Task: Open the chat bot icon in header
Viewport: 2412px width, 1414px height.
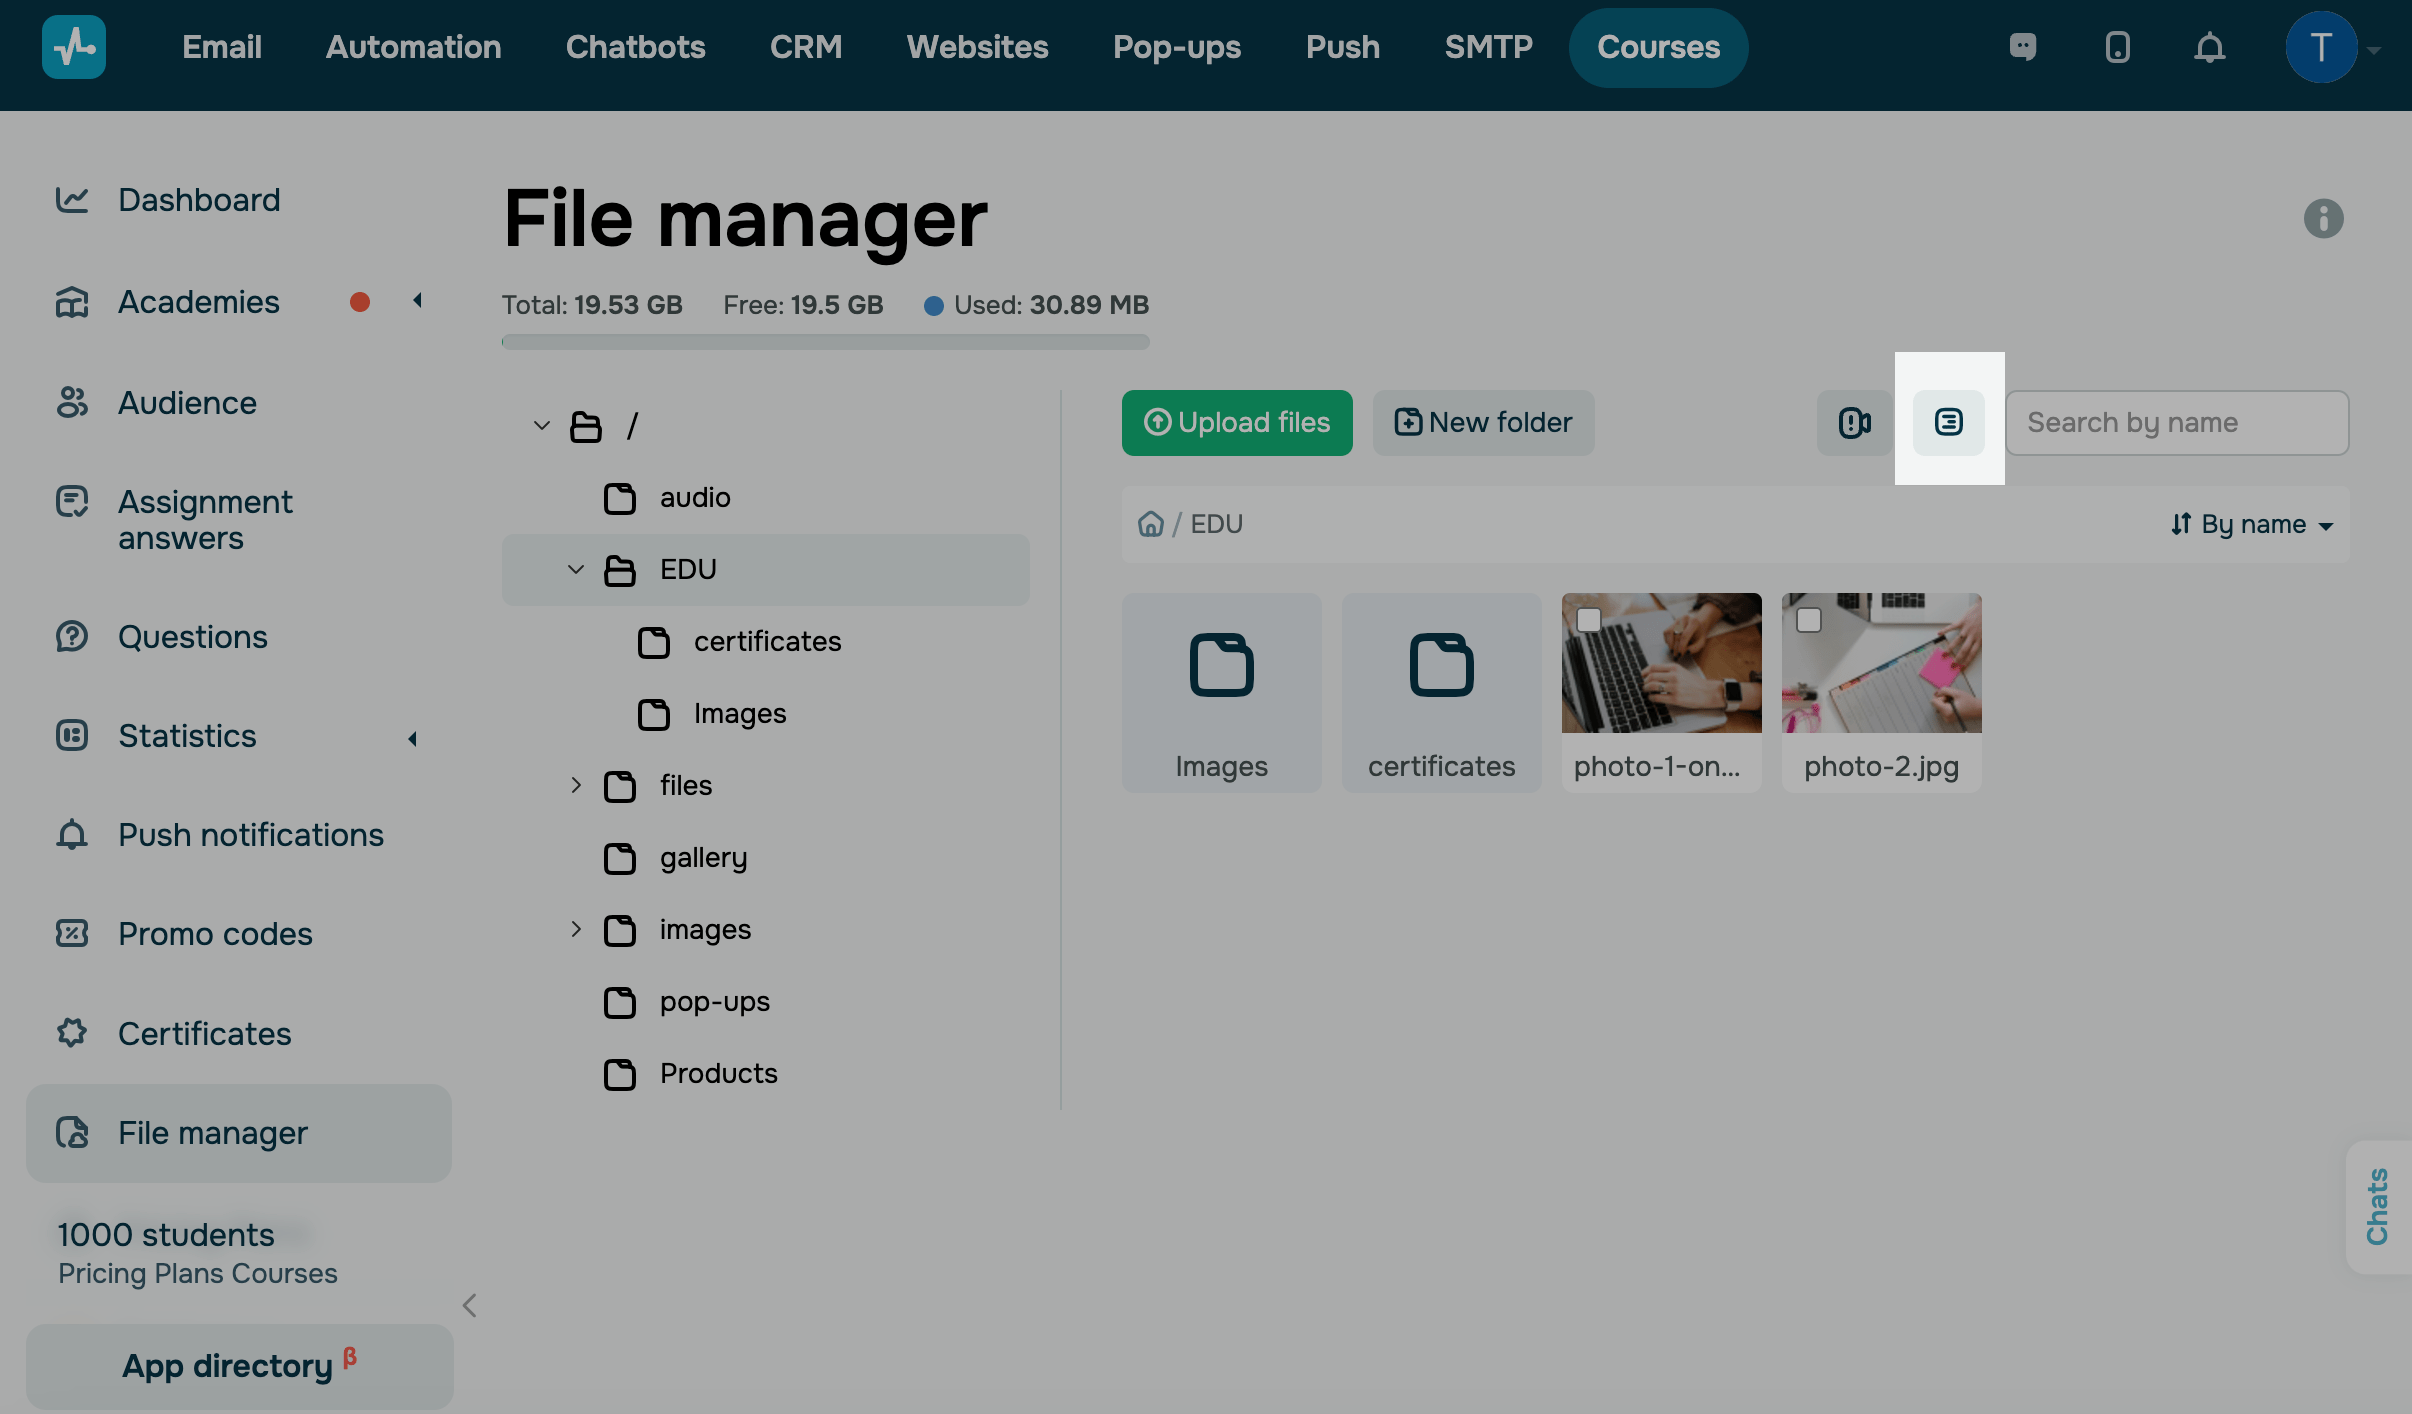Action: tap(2023, 47)
